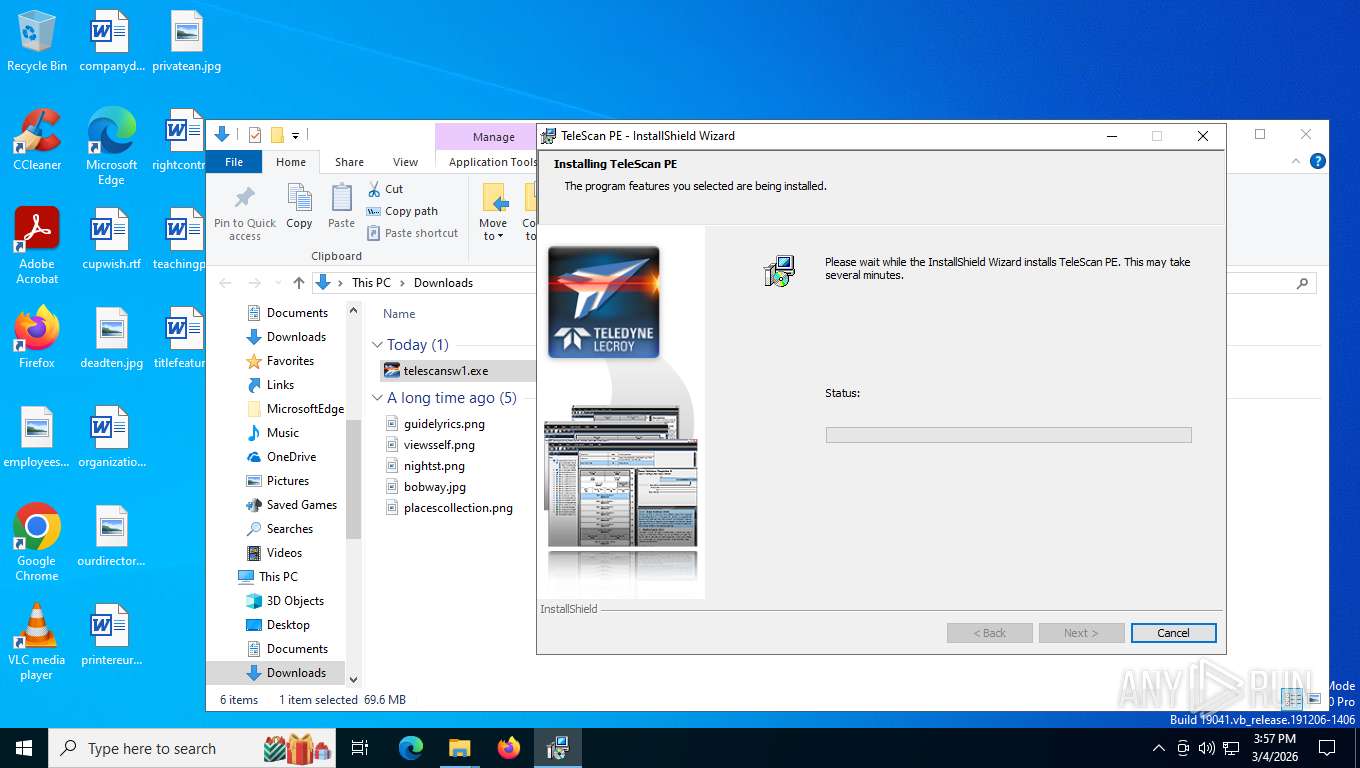
Task: Select VLC media player desktop shortcut
Action: click(37, 642)
